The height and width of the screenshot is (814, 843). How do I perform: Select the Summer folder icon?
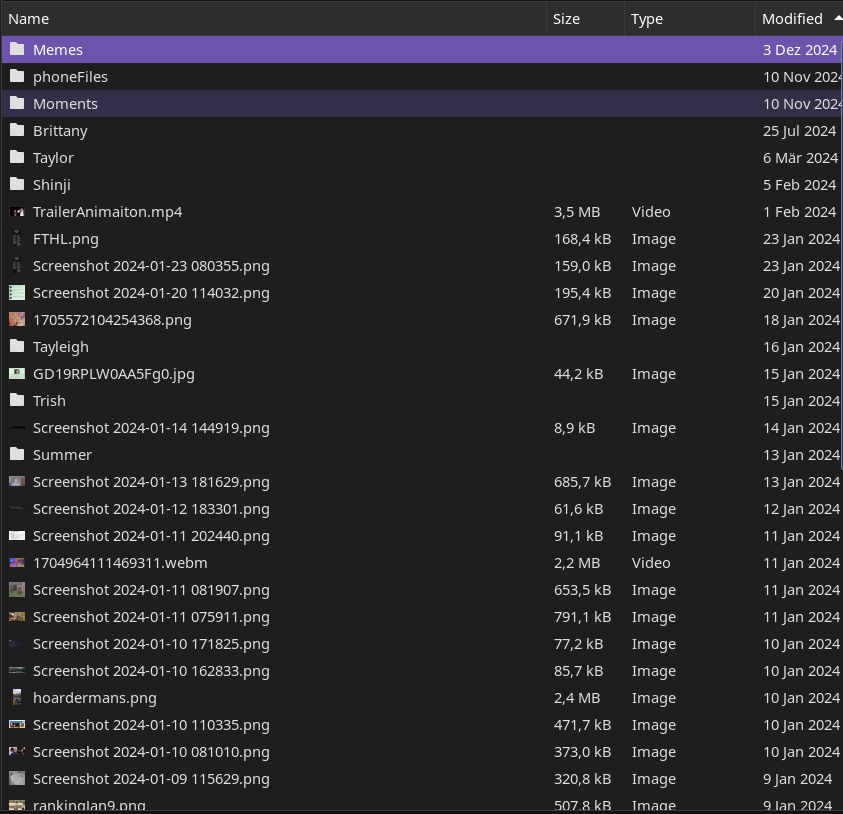(17, 454)
